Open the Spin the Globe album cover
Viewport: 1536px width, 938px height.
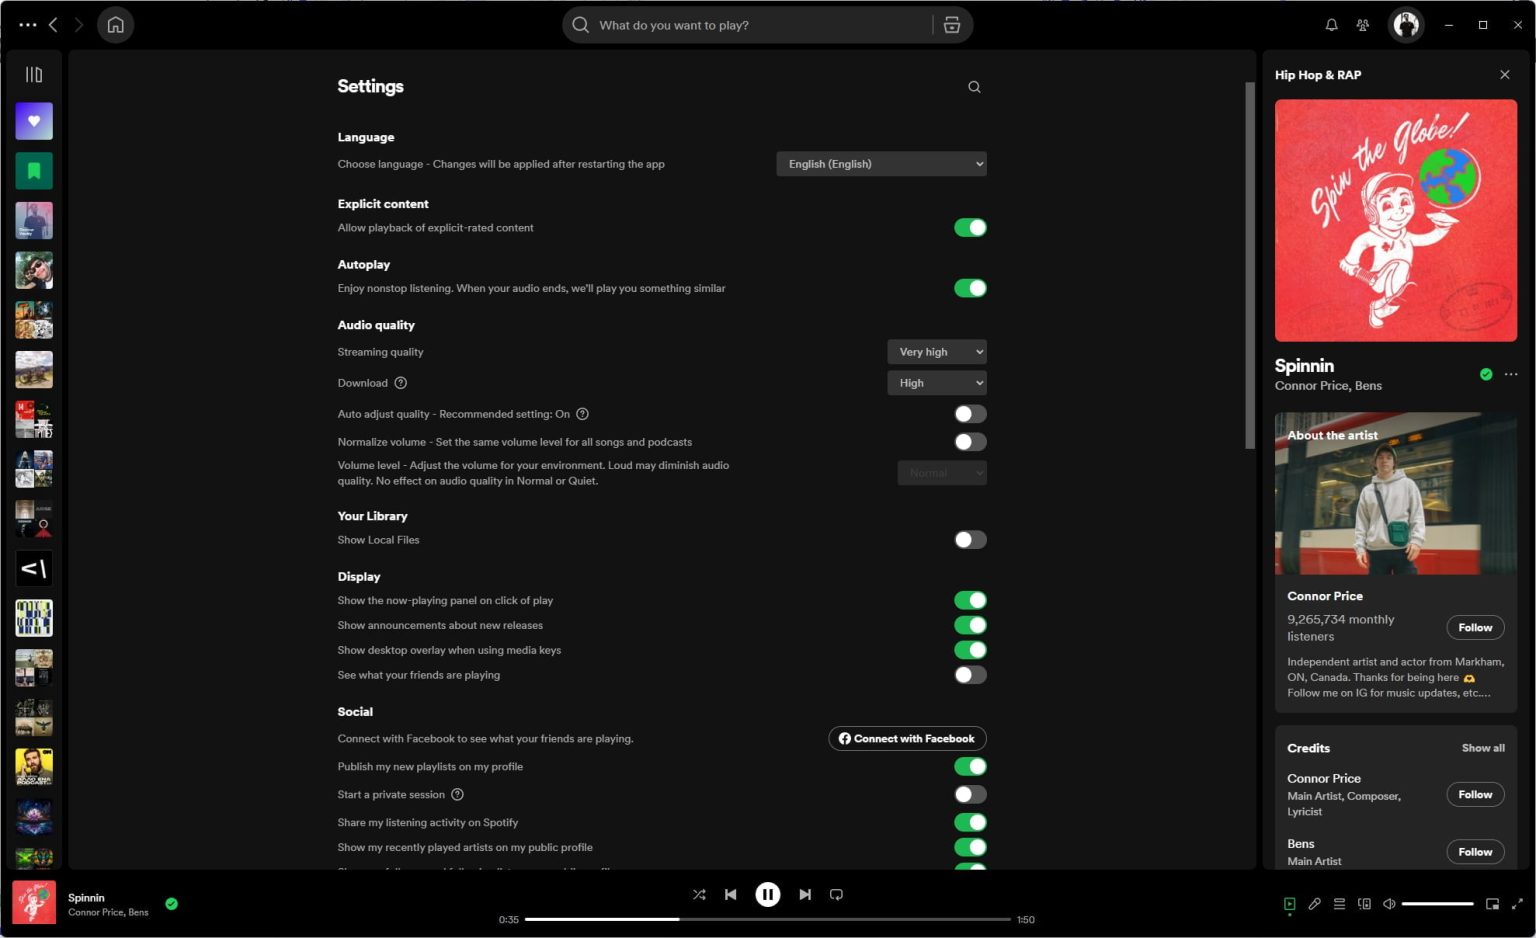point(1396,221)
